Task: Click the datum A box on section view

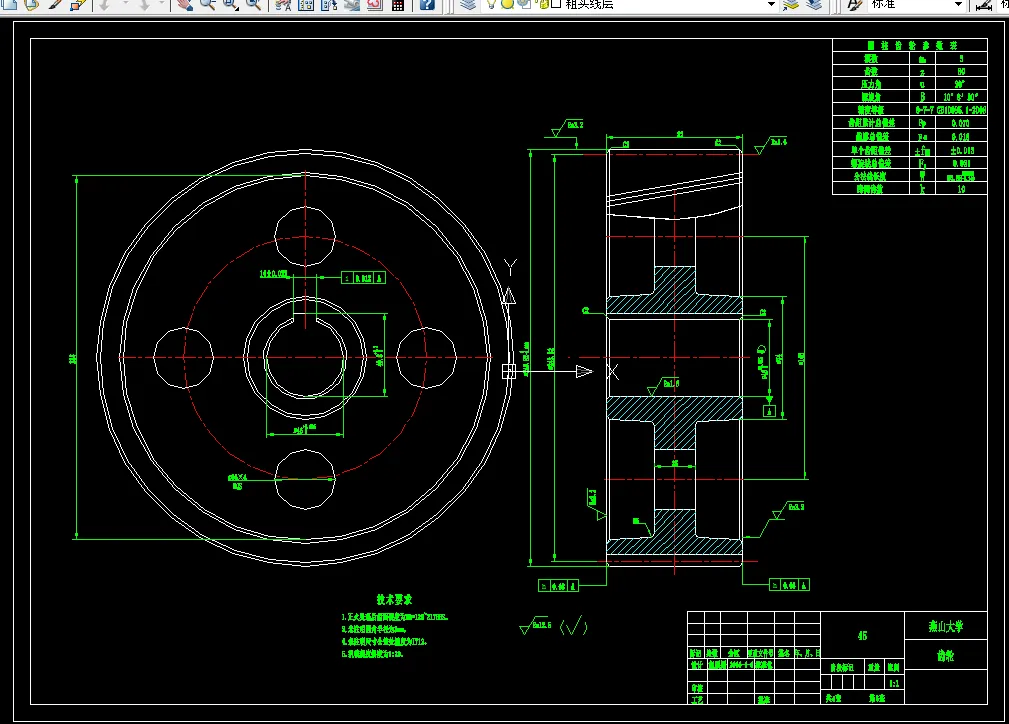Action: point(769,411)
